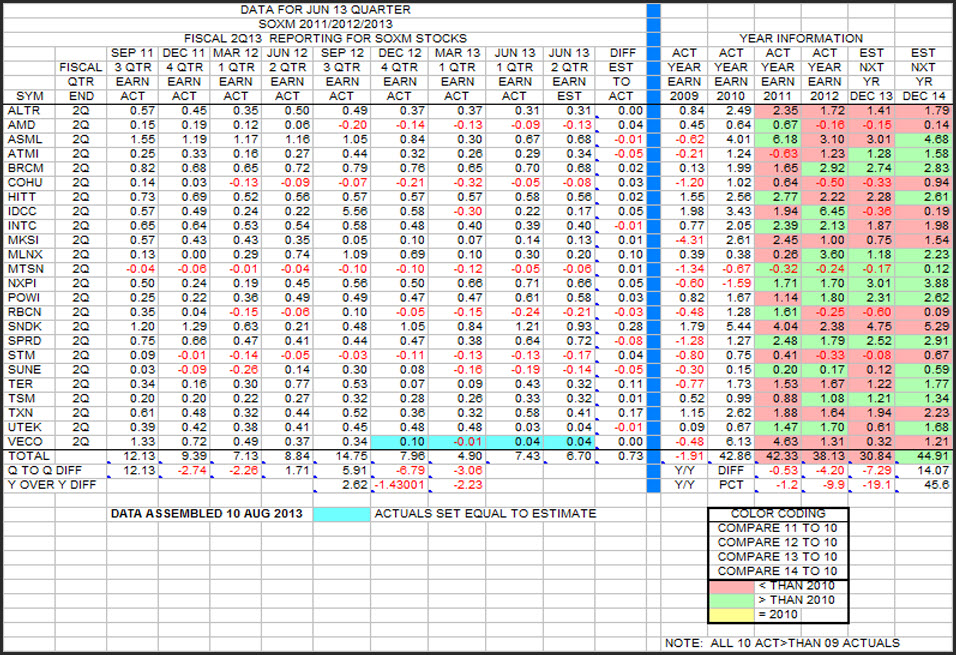Click ASML 2011 year earnings 6.18

pos(778,140)
